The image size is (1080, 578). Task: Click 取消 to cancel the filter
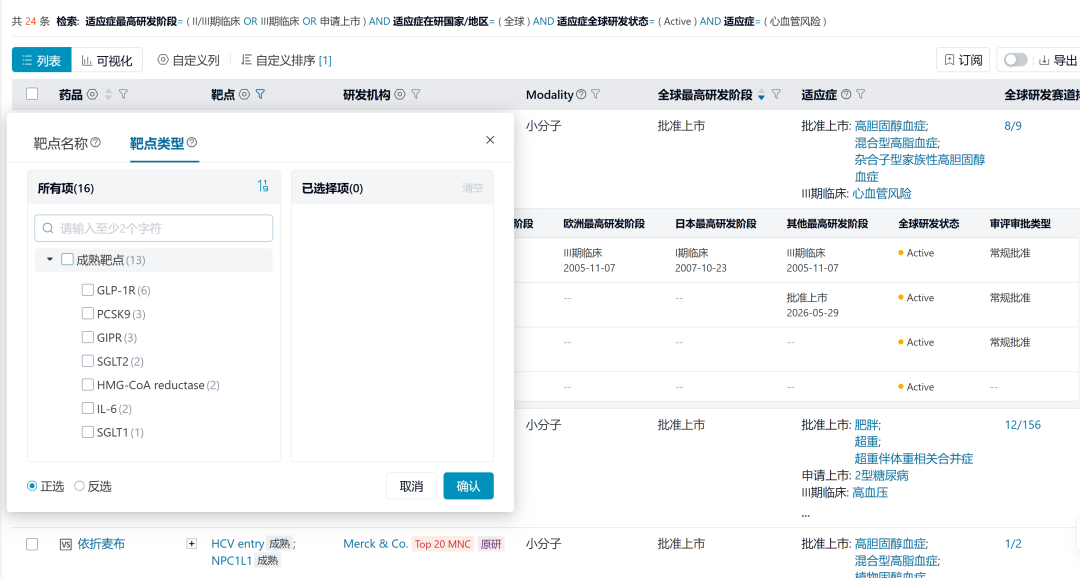(411, 486)
